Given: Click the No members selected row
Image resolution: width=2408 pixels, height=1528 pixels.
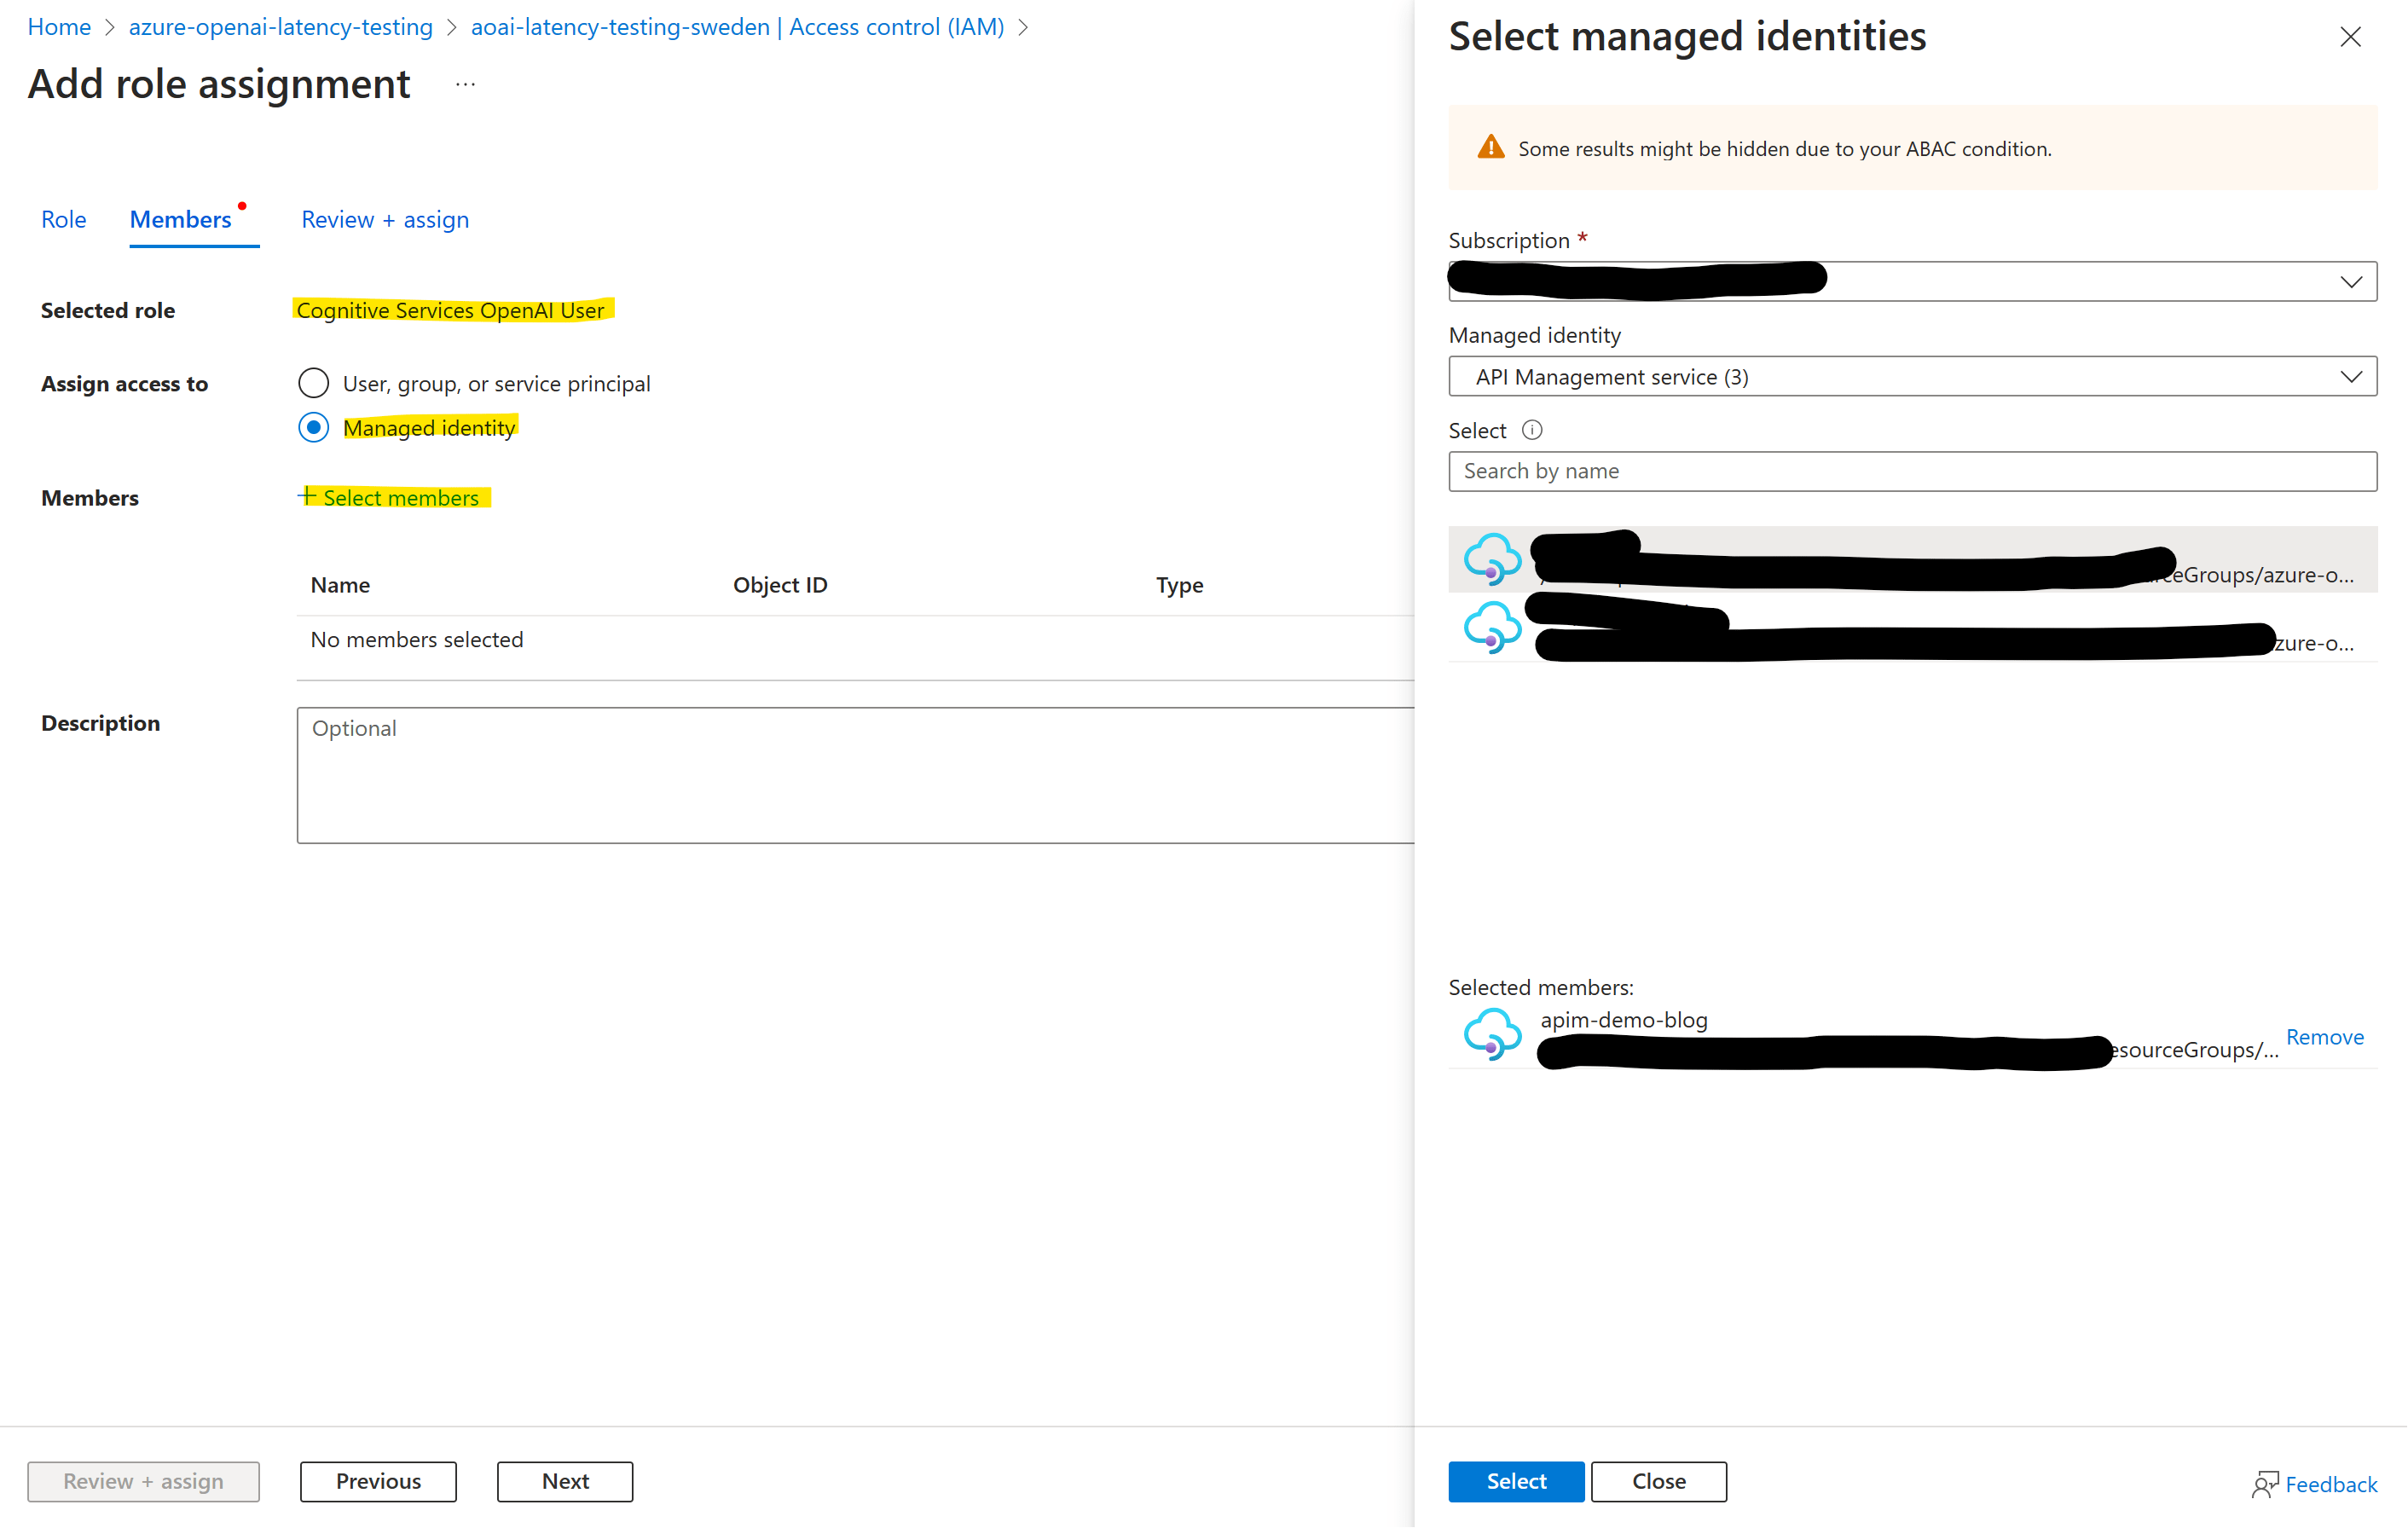Looking at the screenshot, I should pyautogui.click(x=855, y=640).
